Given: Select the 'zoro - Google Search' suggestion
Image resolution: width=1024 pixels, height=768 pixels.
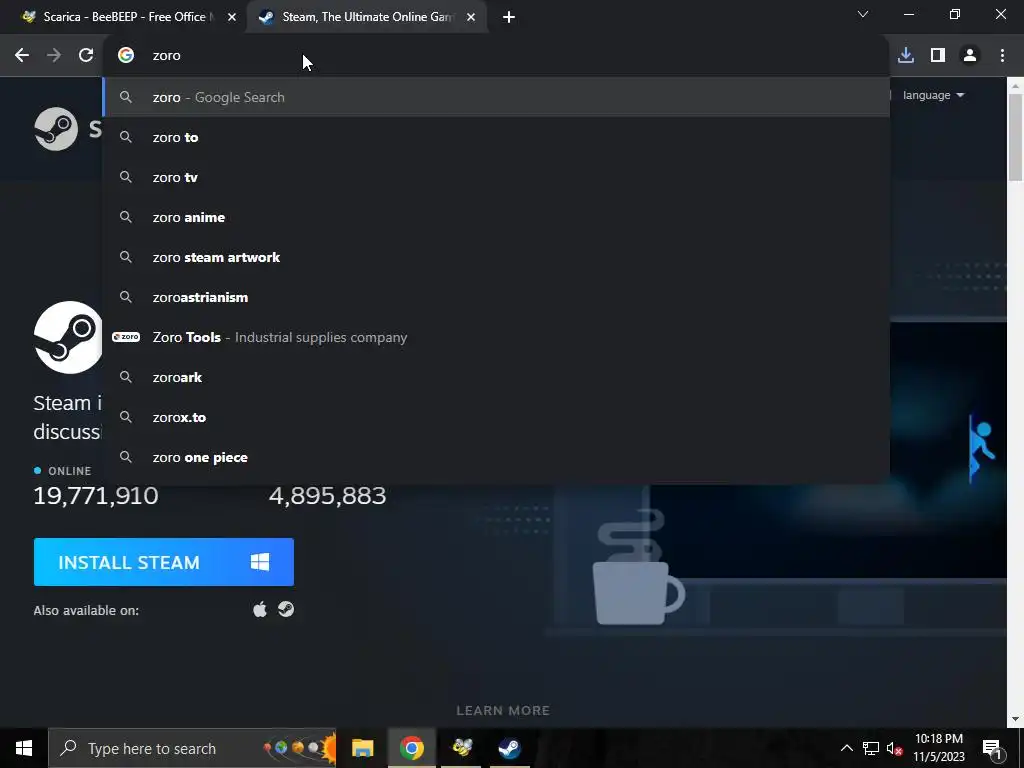Looking at the screenshot, I should (x=496, y=97).
